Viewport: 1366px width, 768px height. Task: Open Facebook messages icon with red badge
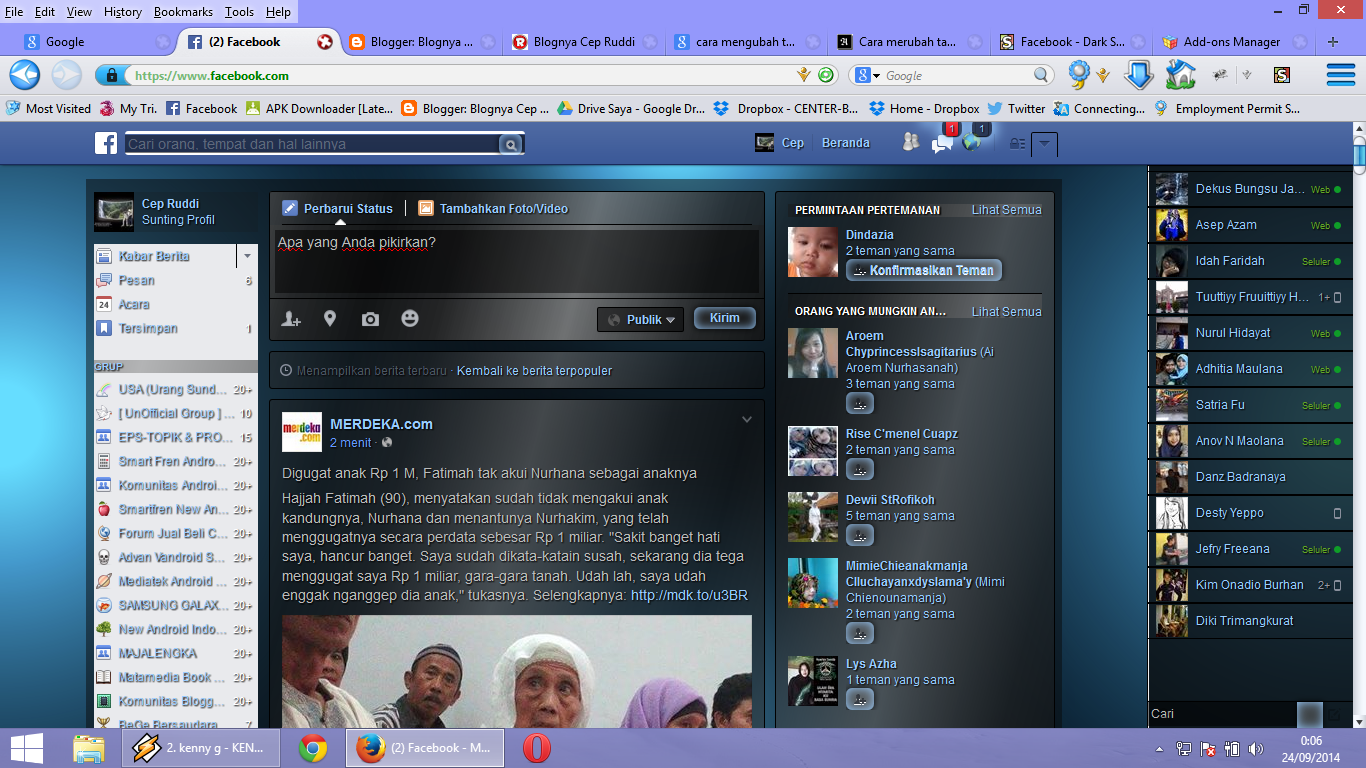(x=942, y=143)
